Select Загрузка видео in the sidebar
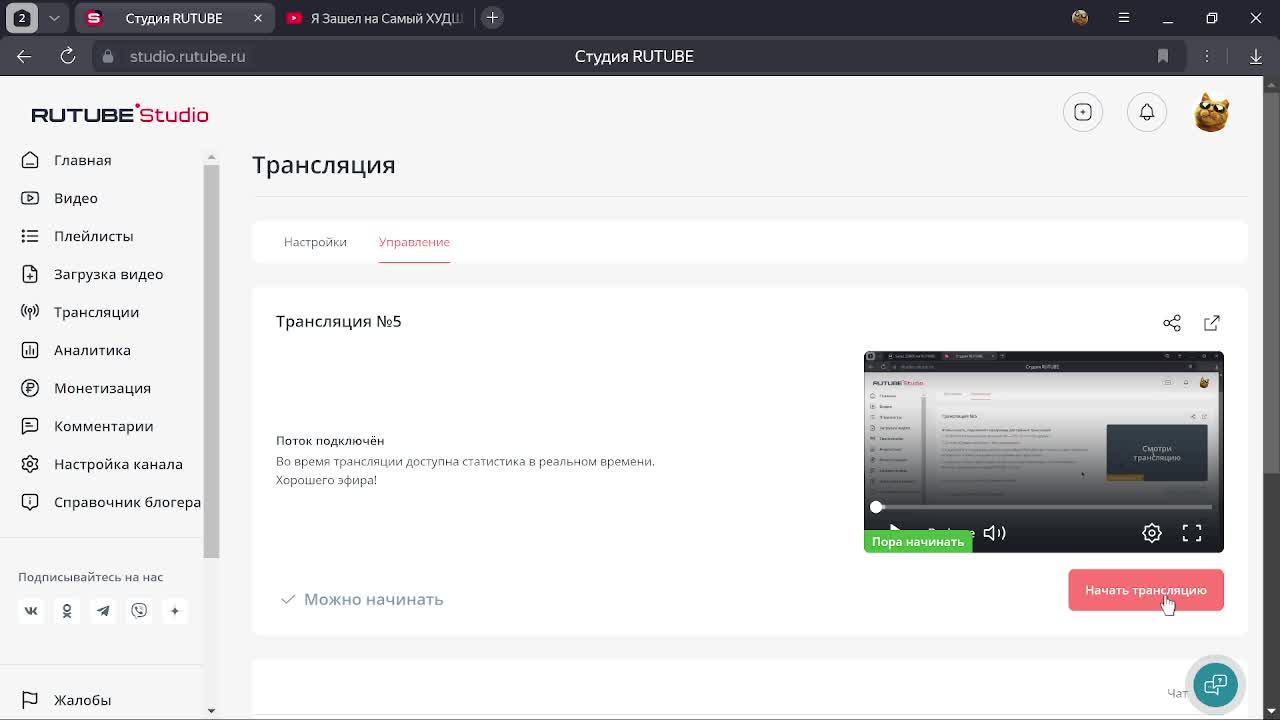 click(x=92, y=274)
